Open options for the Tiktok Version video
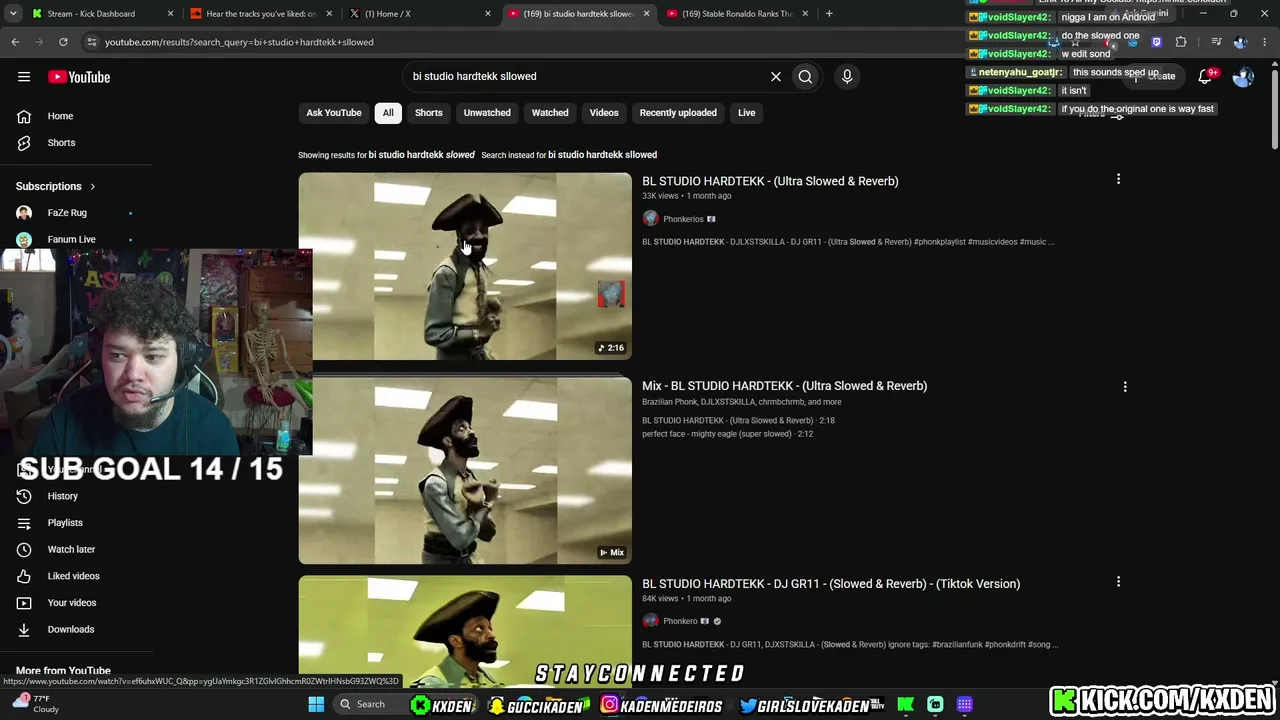1280x720 pixels. tap(1118, 581)
